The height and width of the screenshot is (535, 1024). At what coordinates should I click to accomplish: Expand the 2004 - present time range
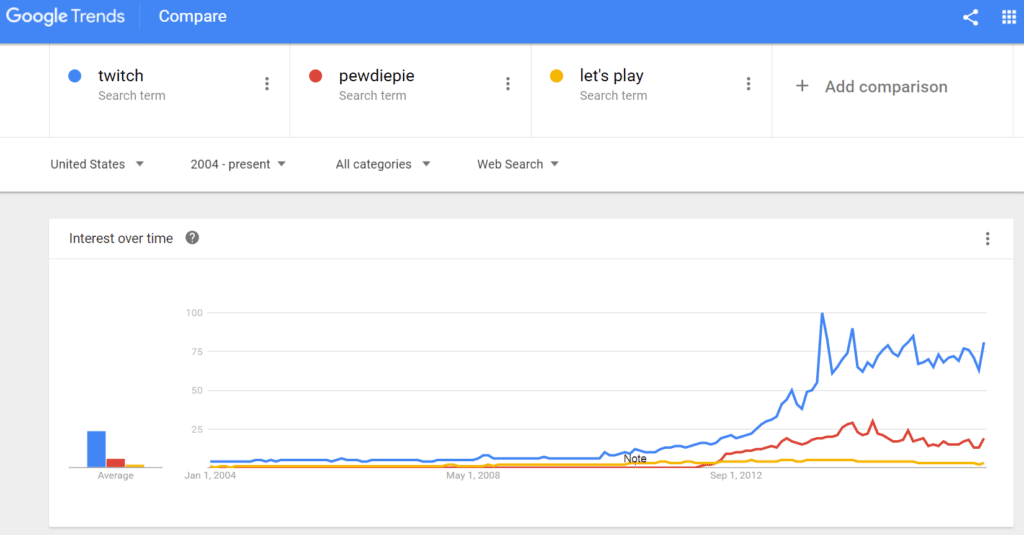(238, 164)
